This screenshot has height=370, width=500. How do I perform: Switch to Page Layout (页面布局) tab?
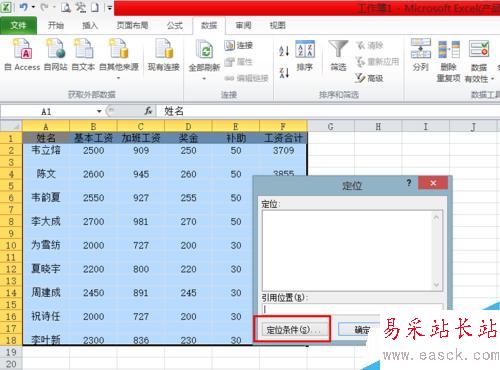[x=132, y=25]
